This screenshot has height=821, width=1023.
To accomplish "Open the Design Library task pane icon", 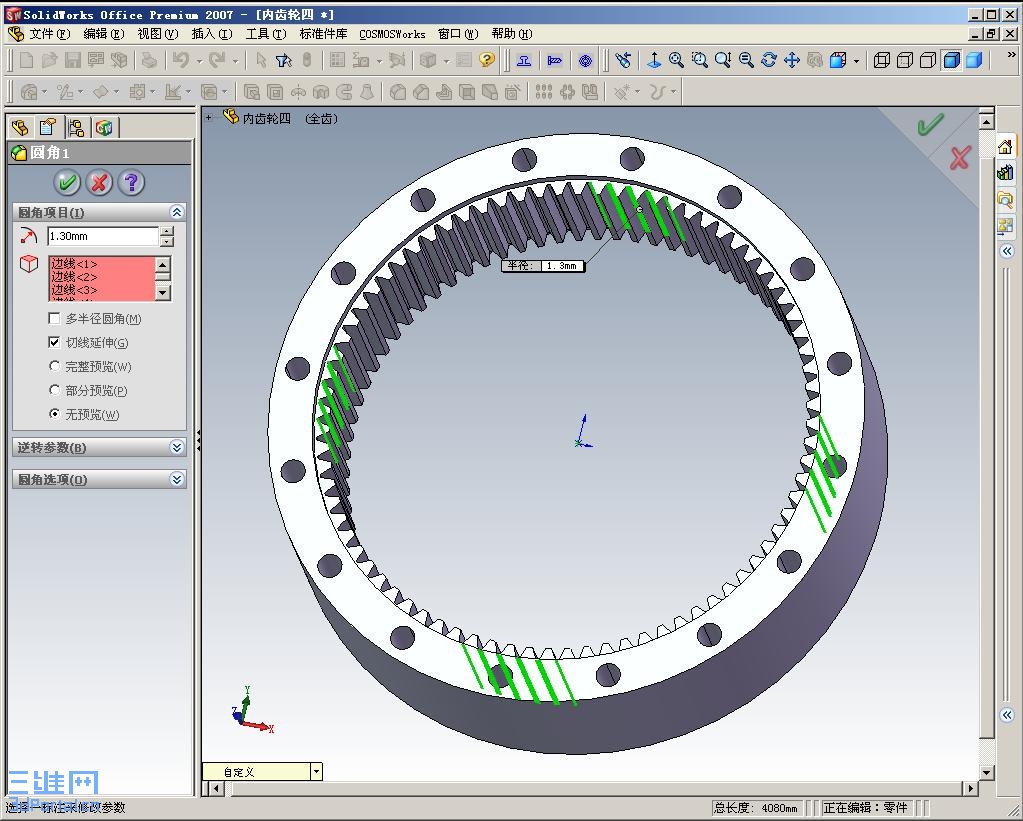I will click(1005, 172).
